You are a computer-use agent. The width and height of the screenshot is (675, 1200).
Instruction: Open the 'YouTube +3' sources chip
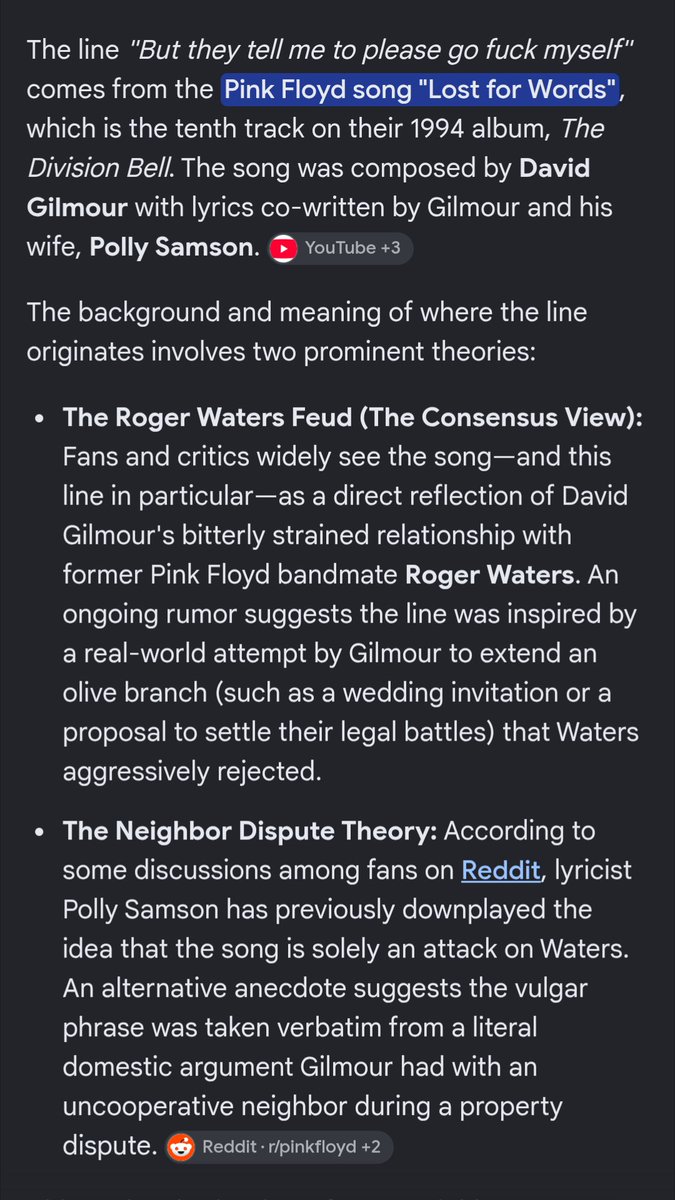[x=341, y=247]
